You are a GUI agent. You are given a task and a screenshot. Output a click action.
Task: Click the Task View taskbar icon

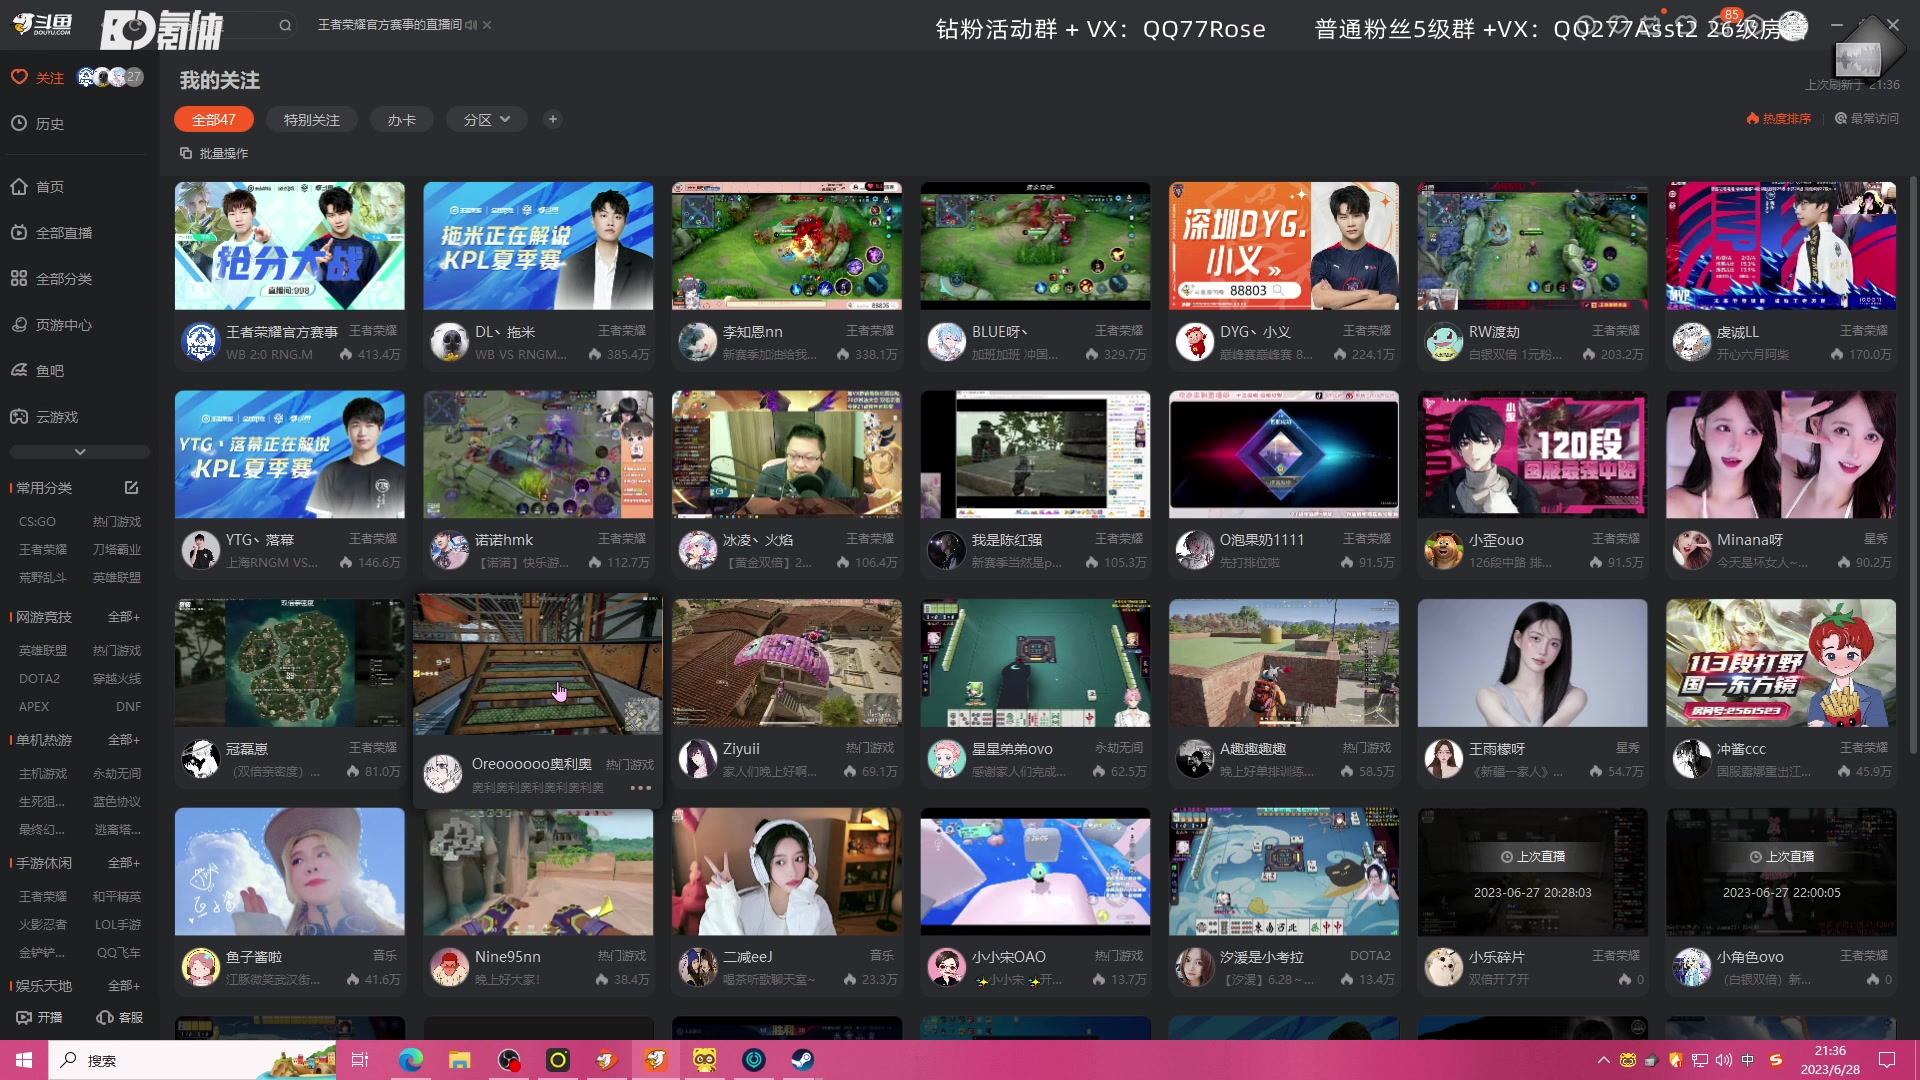pos(360,1060)
